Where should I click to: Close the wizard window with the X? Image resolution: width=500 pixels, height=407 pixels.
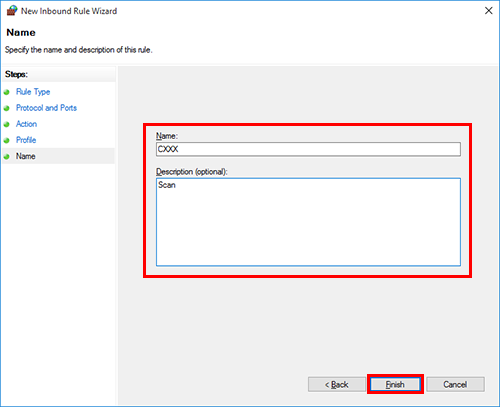[x=489, y=11]
